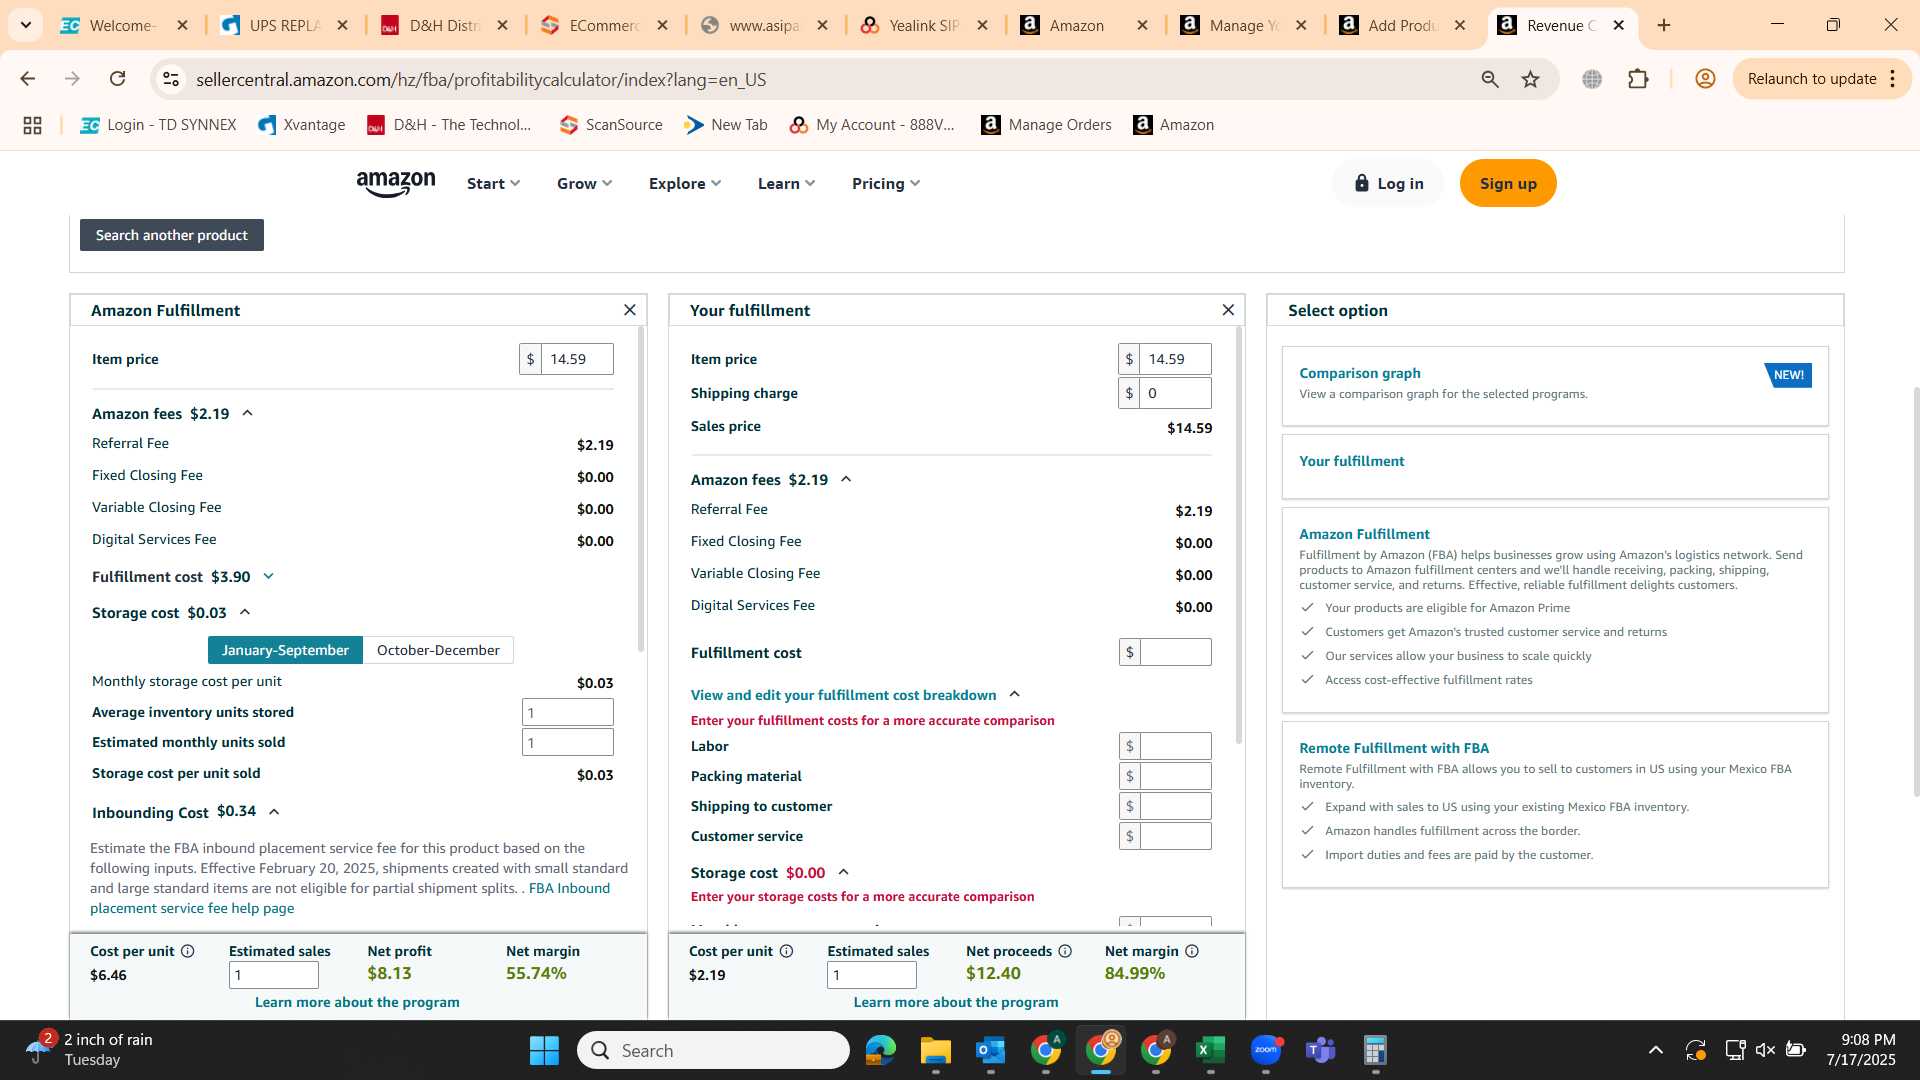
Task: Collapse Inbounding Cost $0.34 section
Action: 274,812
